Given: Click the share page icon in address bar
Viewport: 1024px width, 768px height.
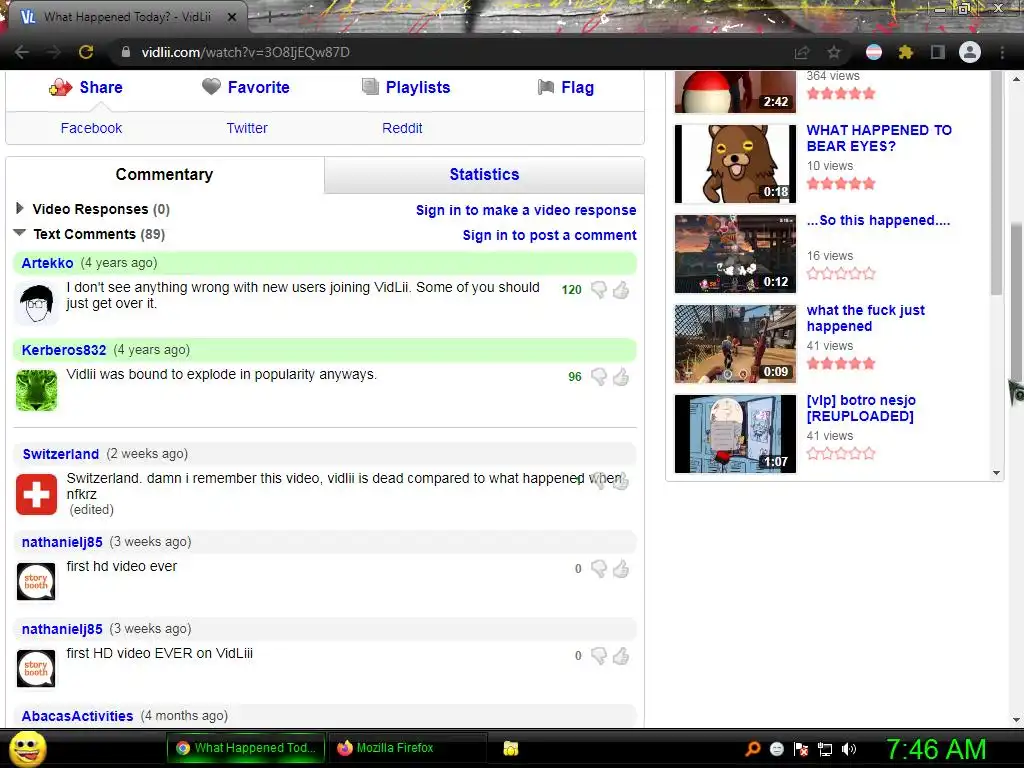Looking at the screenshot, I should (802, 52).
